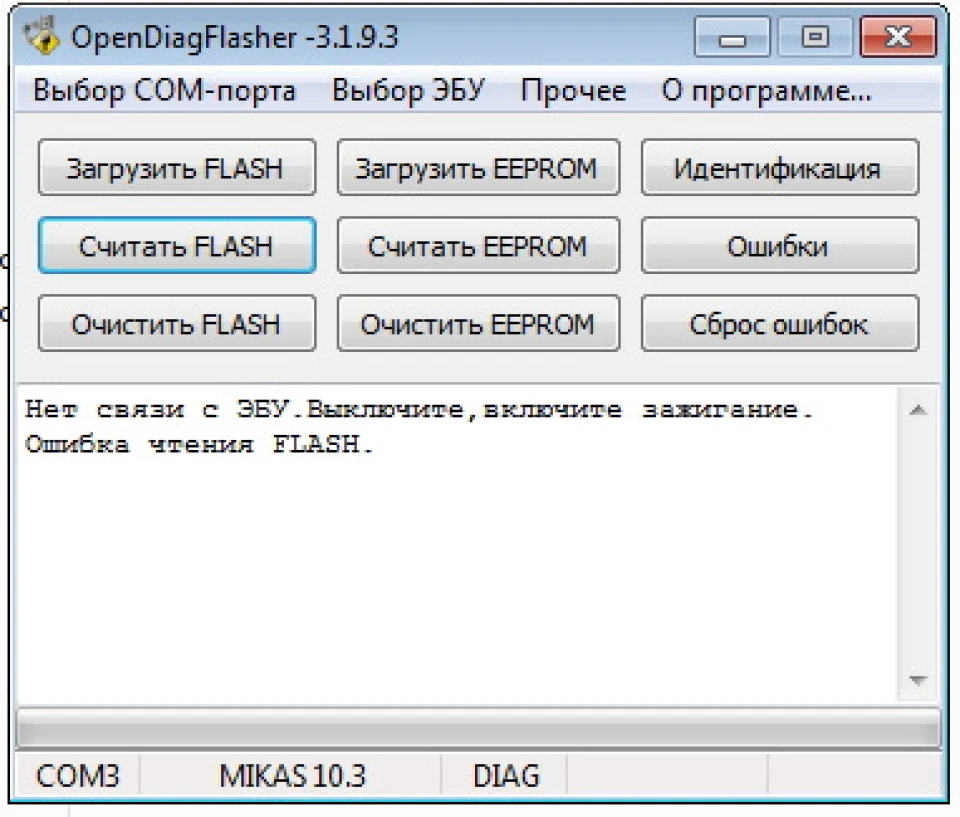Open the Прочее menu
960x817 pixels.
click(x=573, y=91)
